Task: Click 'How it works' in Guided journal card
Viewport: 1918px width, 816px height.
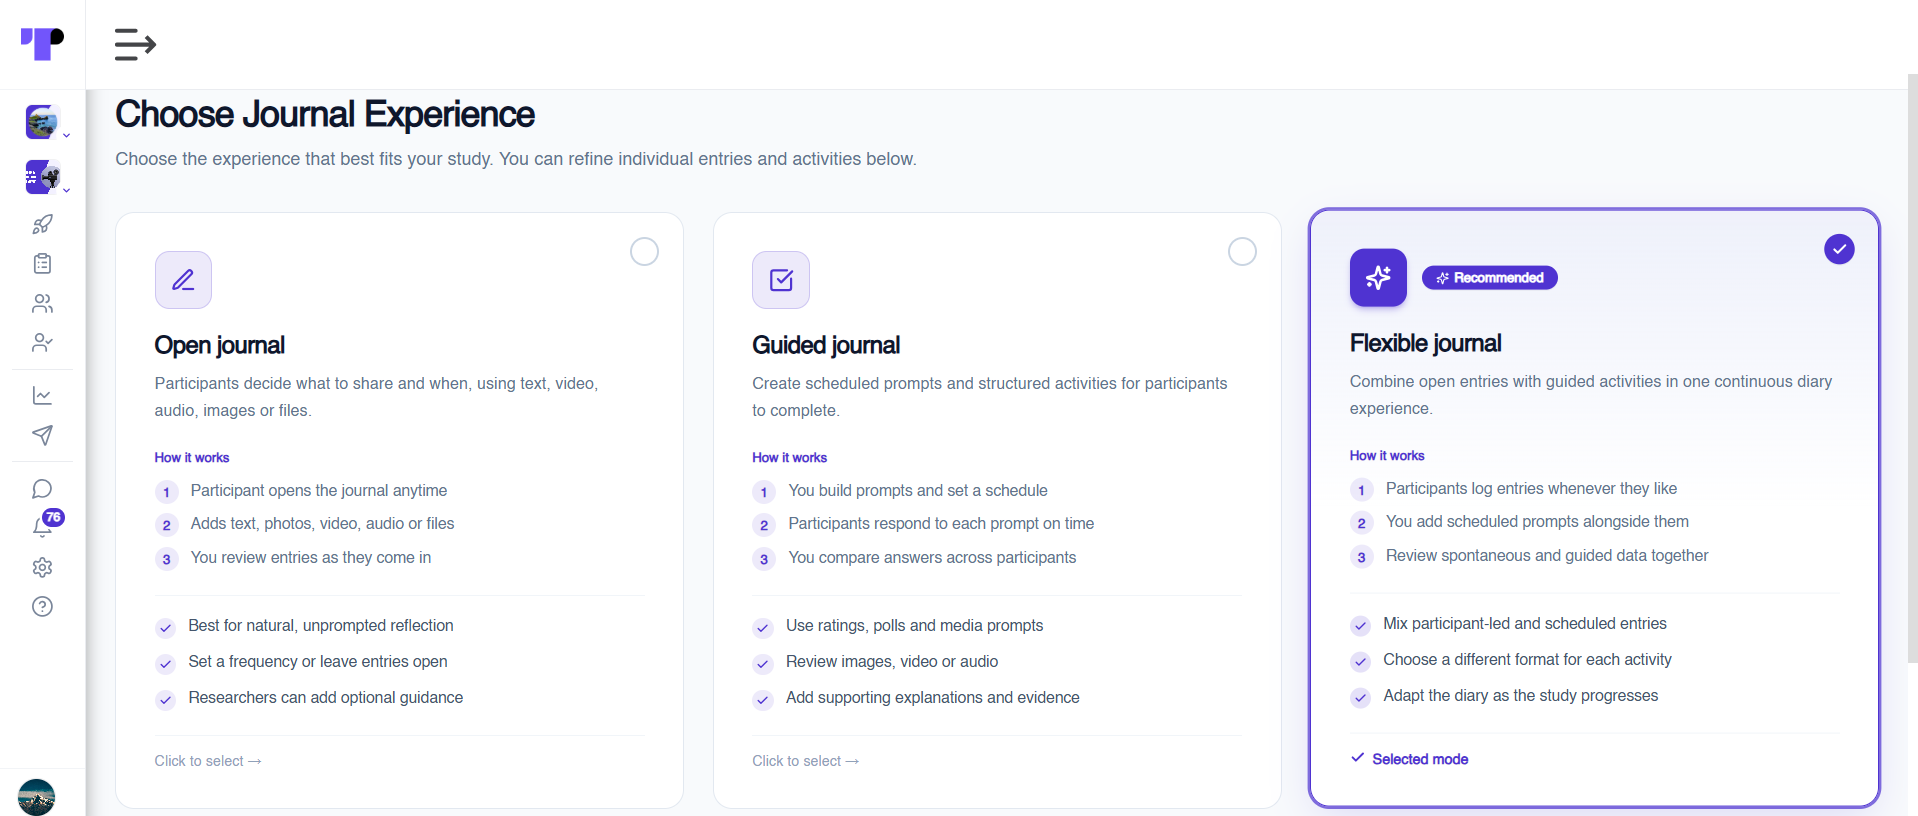Action: (x=789, y=457)
